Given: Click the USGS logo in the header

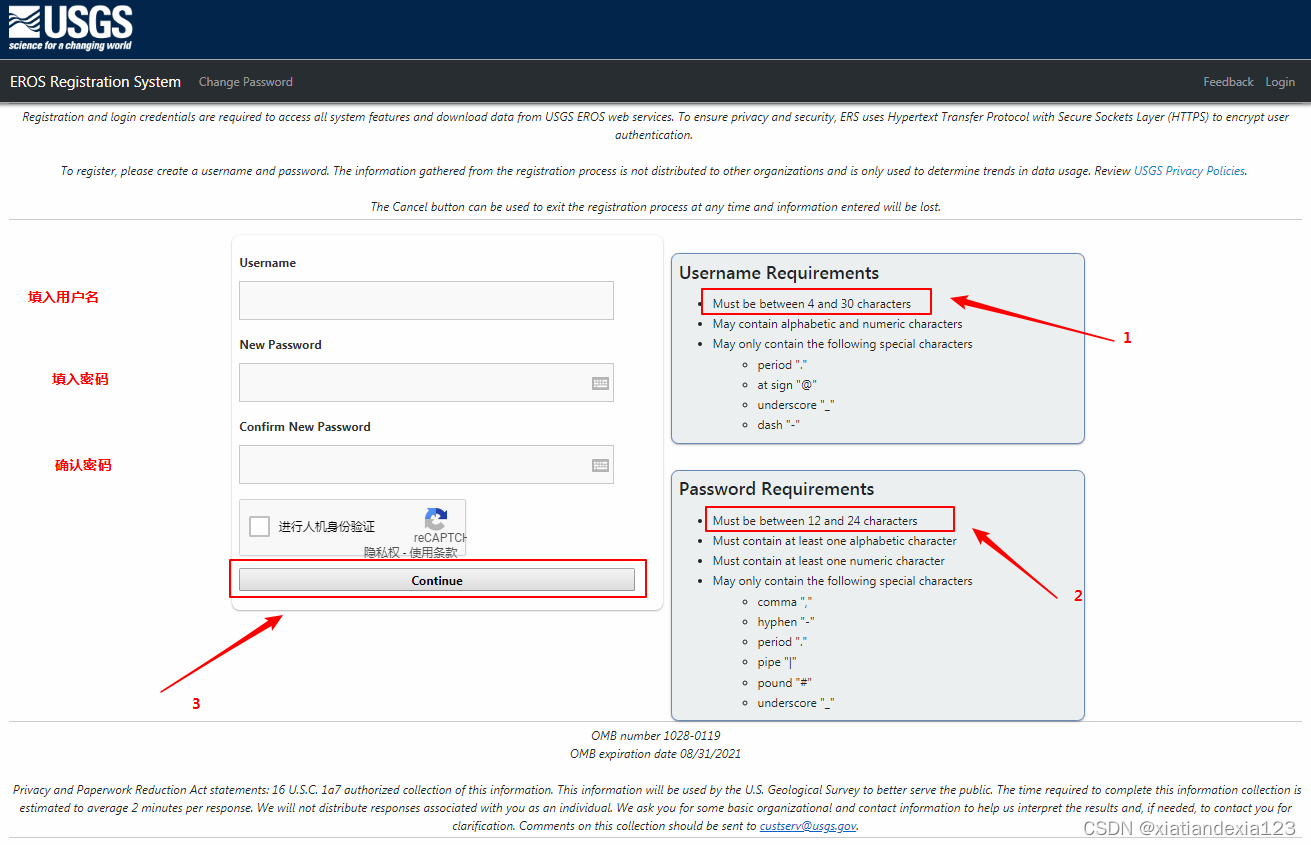Looking at the screenshot, I should click(x=70, y=28).
